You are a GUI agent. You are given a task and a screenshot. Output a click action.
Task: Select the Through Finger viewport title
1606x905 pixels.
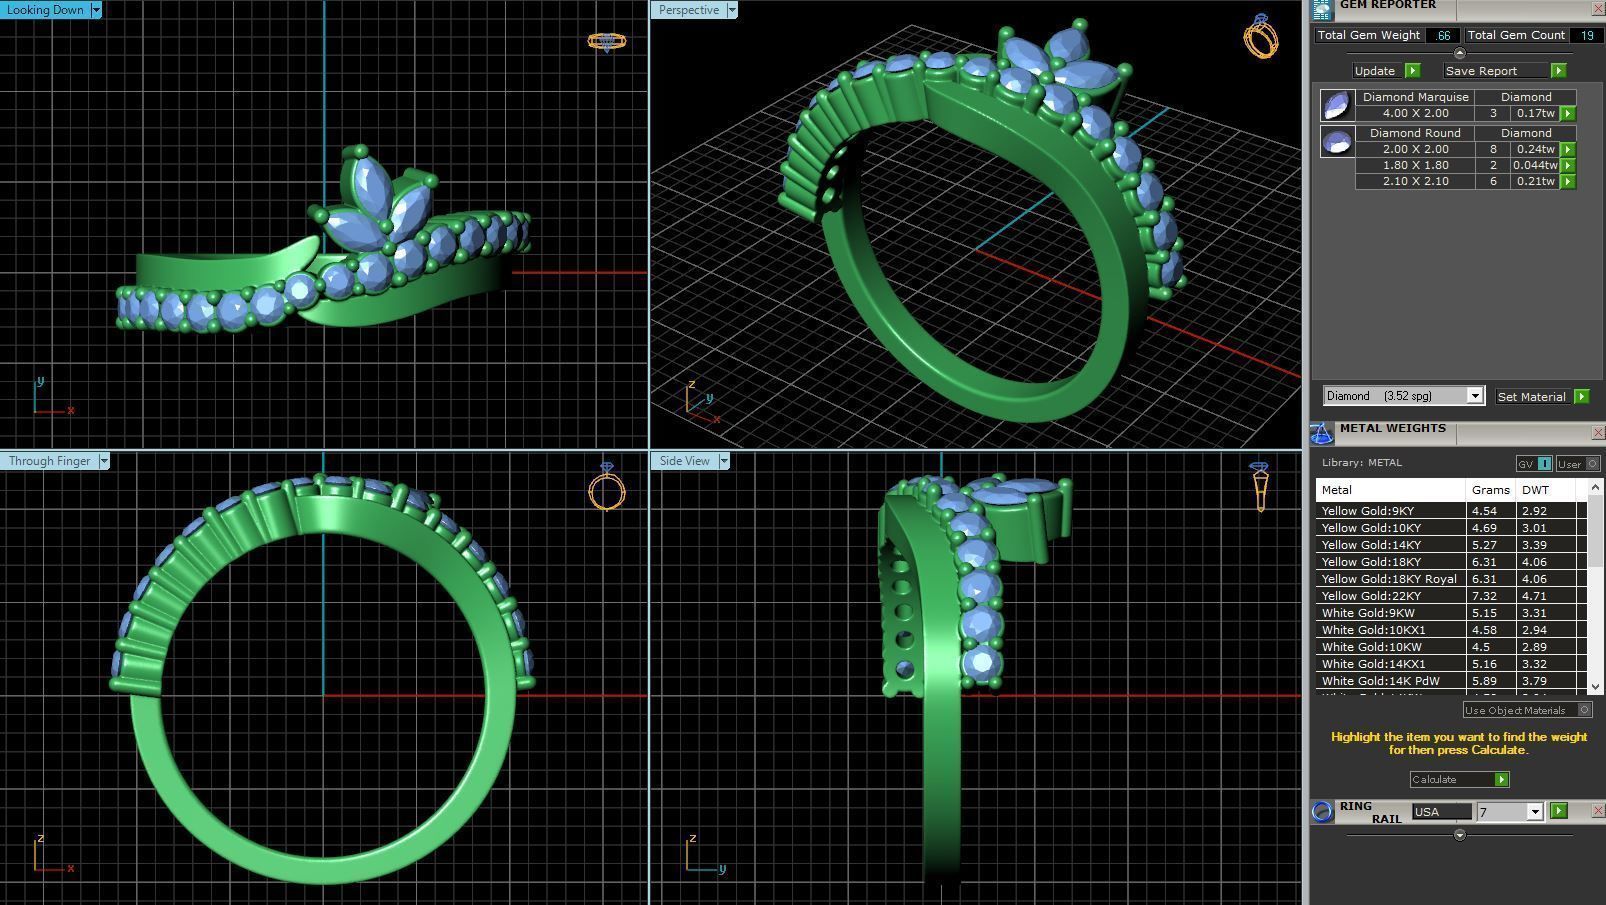pos(50,461)
